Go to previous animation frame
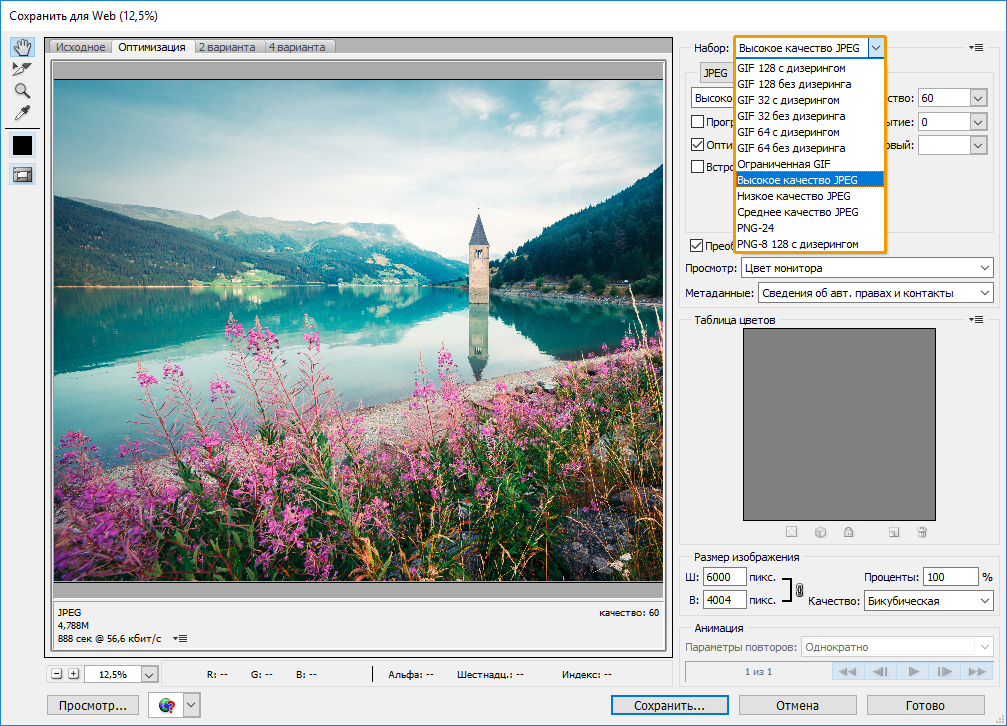Image resolution: width=1007 pixels, height=726 pixels. (x=880, y=671)
